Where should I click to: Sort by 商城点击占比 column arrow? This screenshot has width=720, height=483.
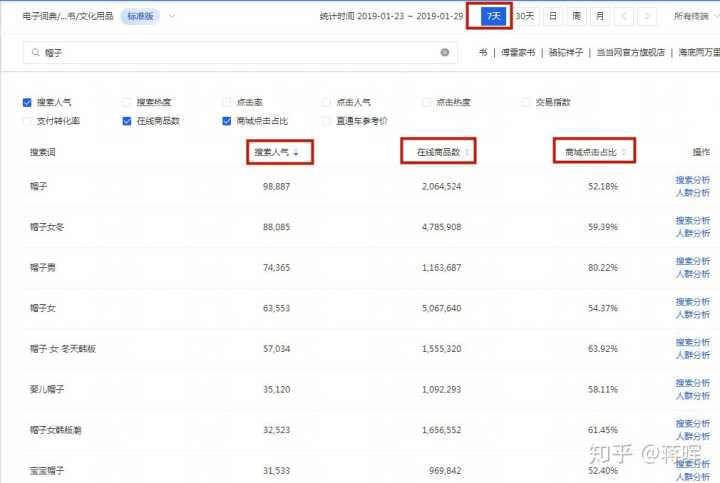[x=625, y=152]
